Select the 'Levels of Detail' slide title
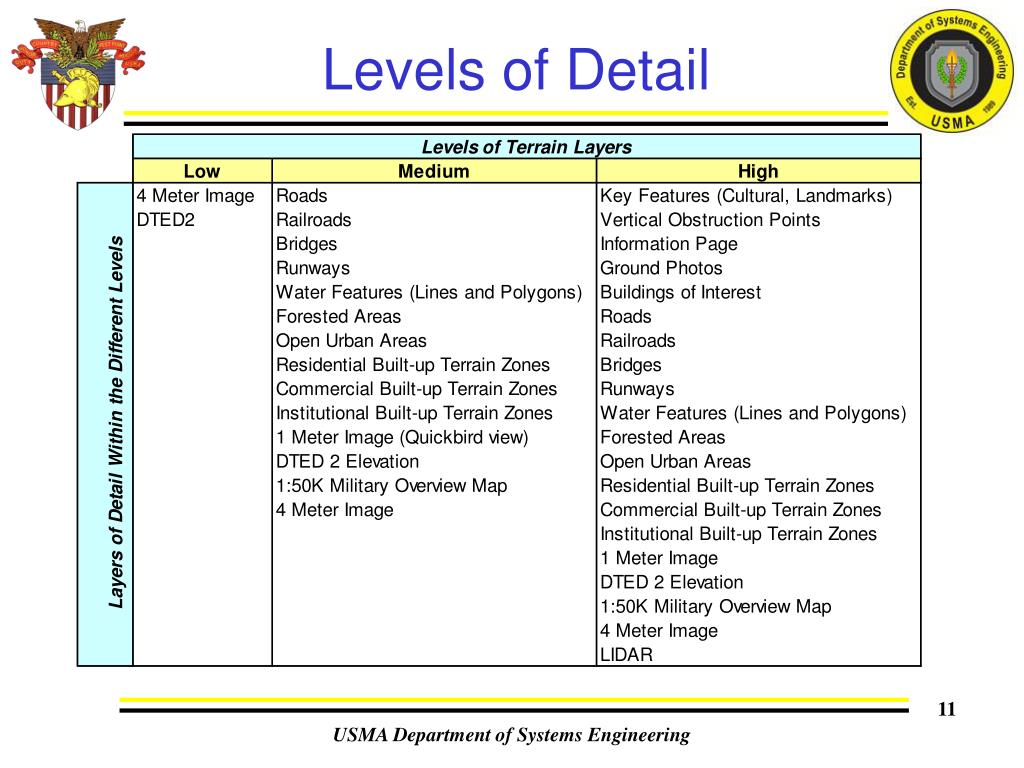This screenshot has height=768, width=1024. (516, 70)
